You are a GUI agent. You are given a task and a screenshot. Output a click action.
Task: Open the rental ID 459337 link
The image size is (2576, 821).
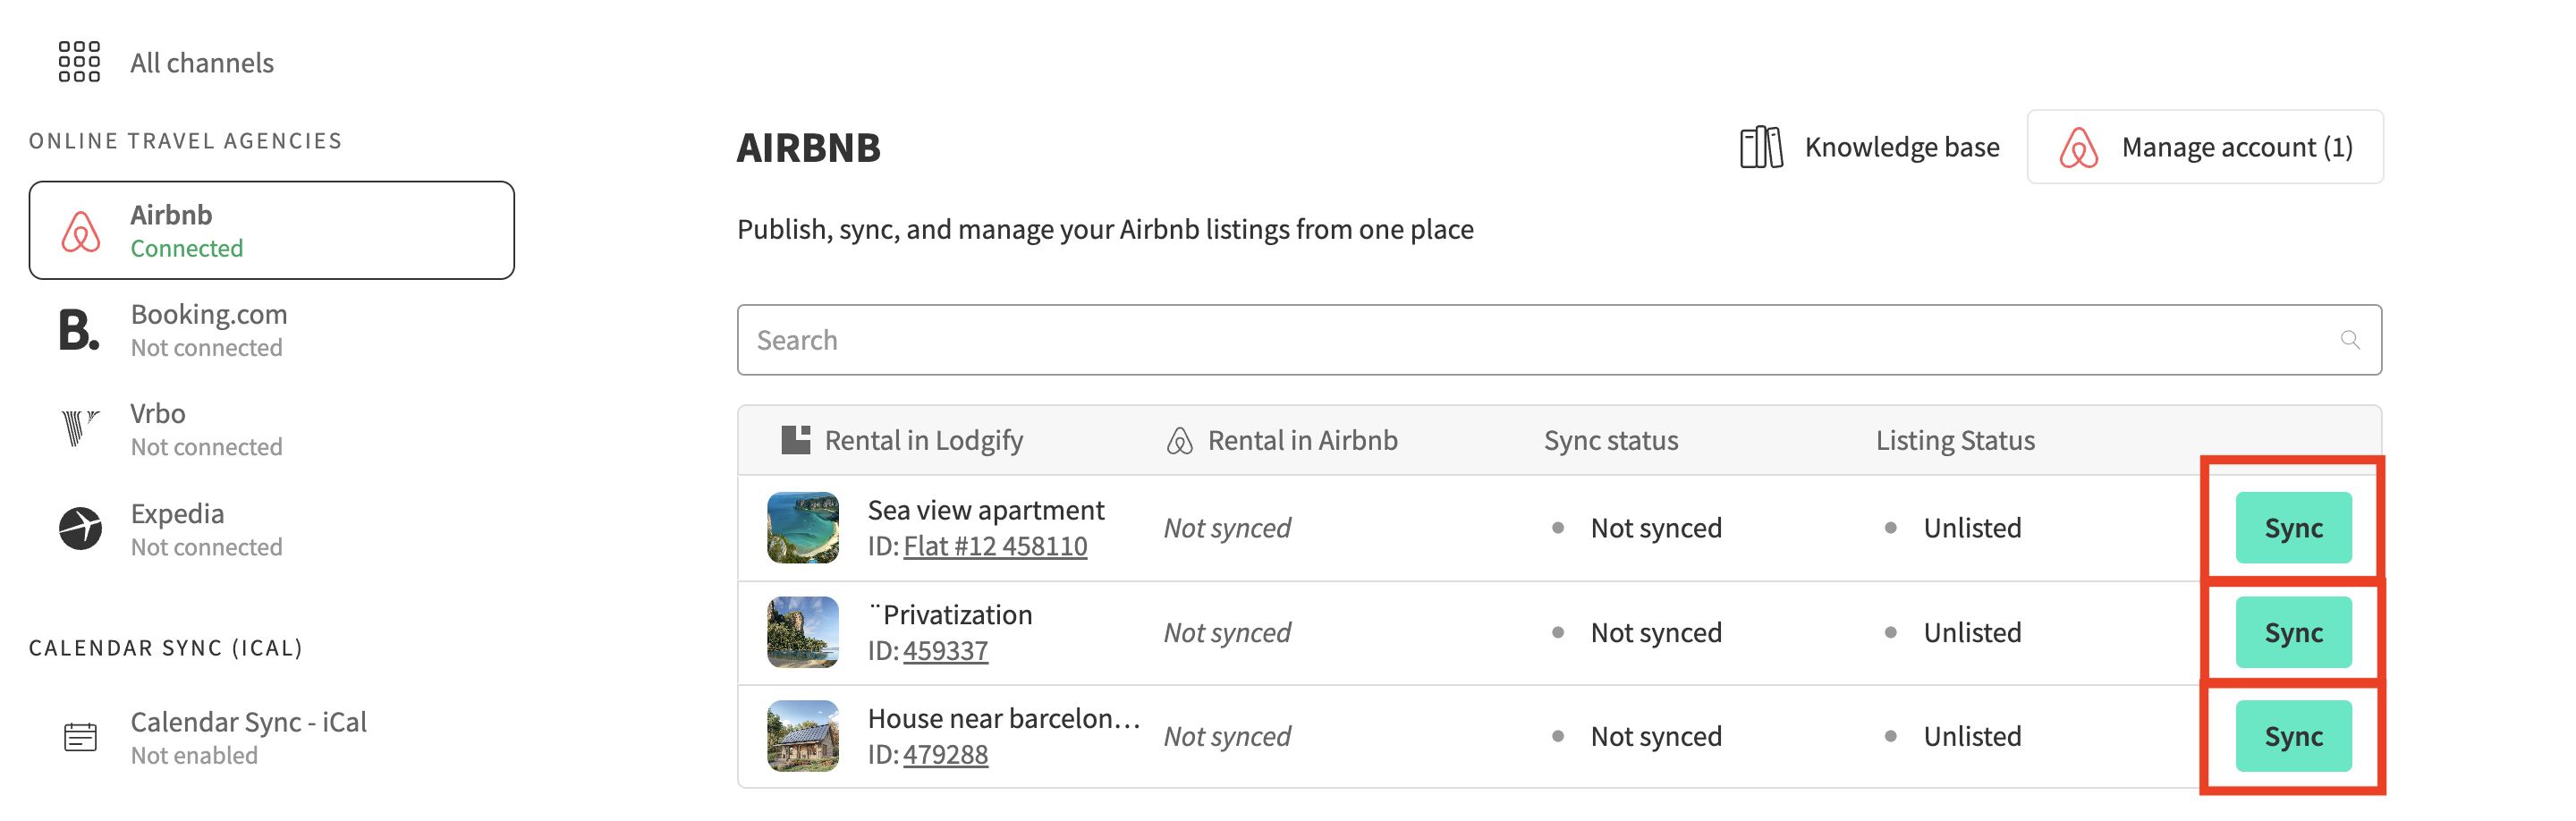tap(945, 651)
